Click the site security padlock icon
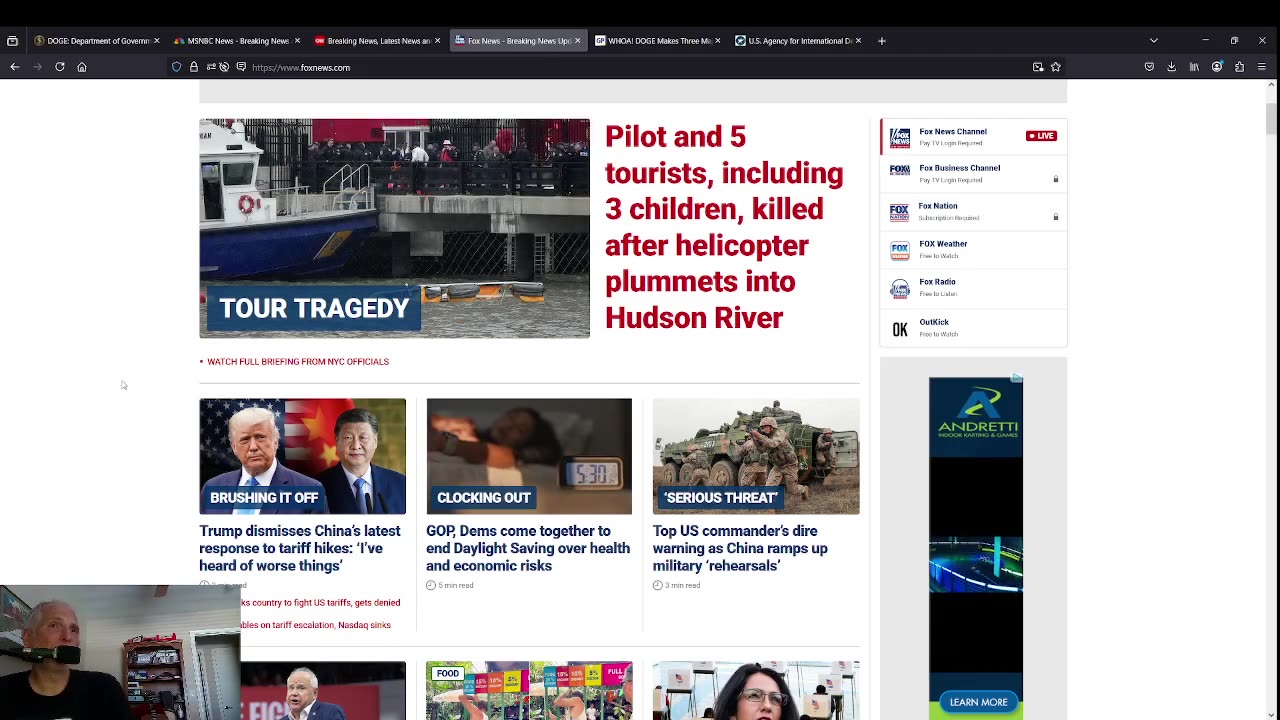The width and height of the screenshot is (1280, 720). 194,67
